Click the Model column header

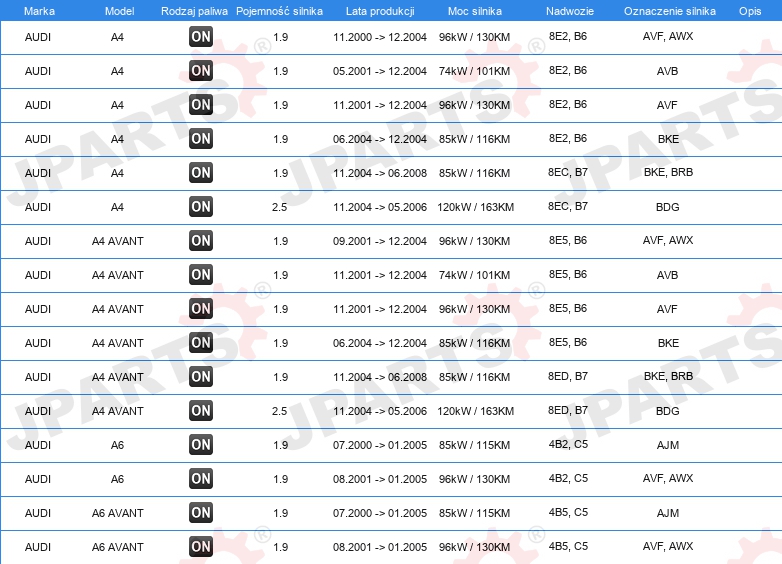click(x=119, y=11)
